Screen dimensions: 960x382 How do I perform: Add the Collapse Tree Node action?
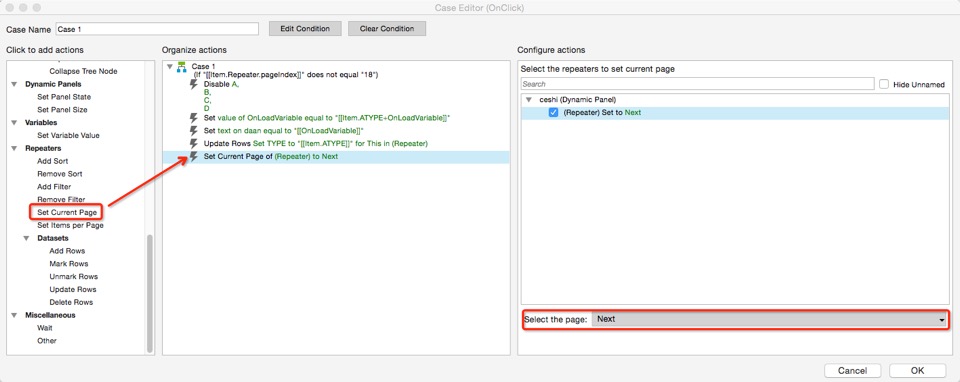(x=83, y=71)
